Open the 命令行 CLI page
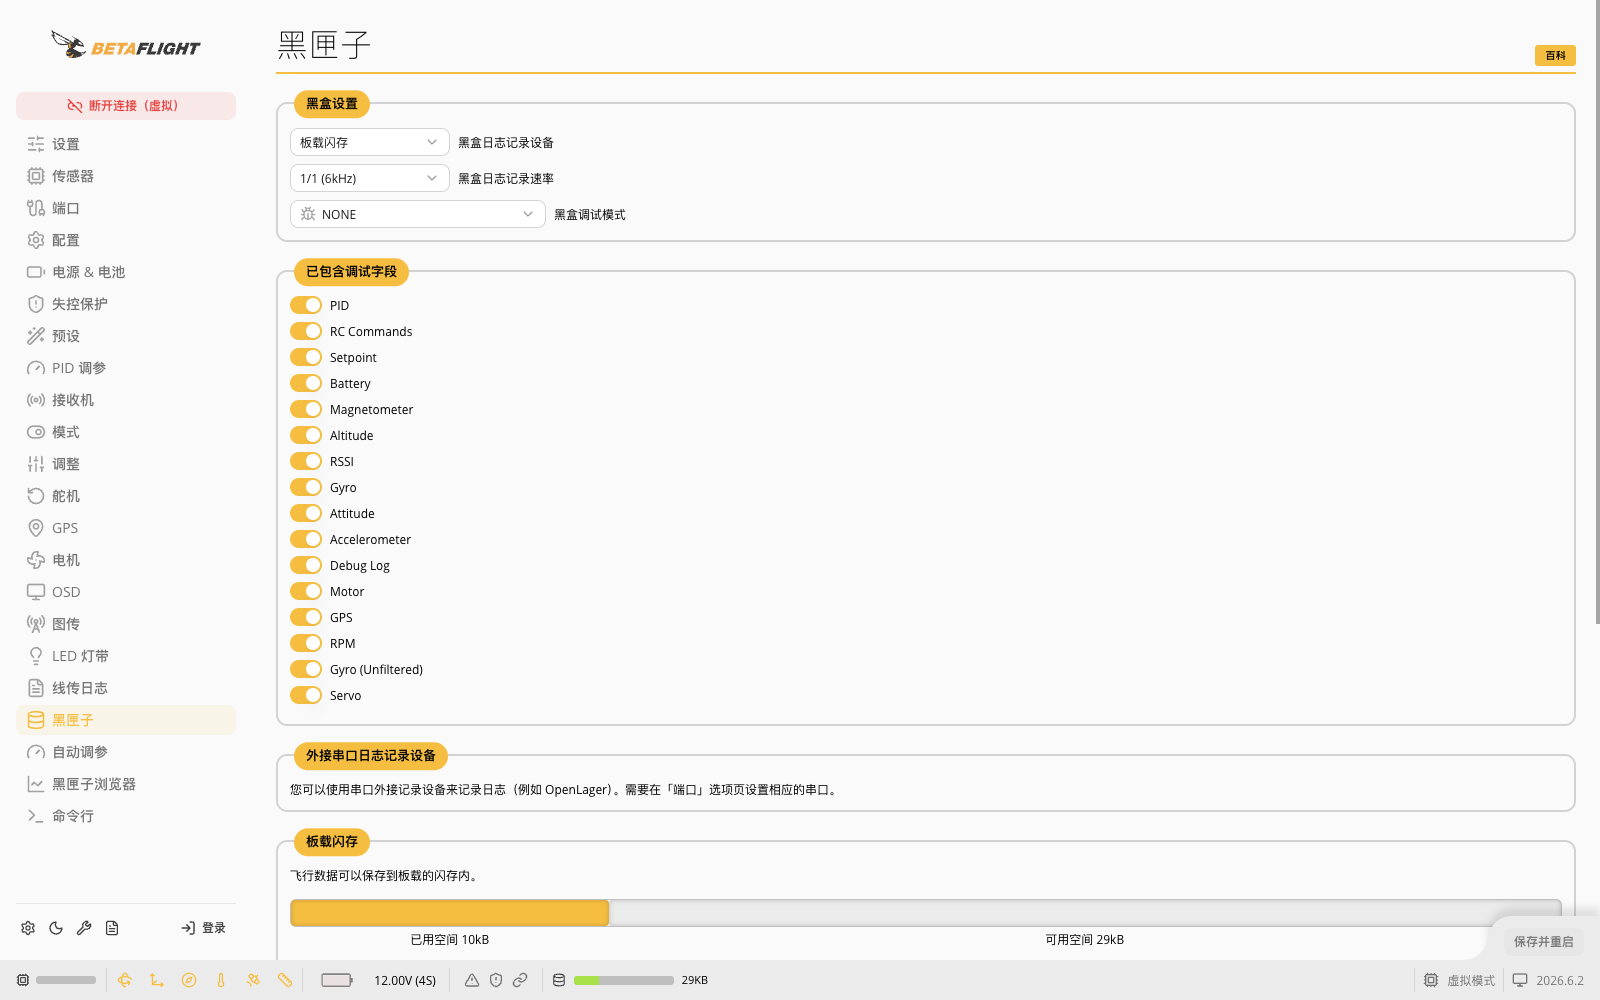The height and width of the screenshot is (1000, 1600). (126, 816)
